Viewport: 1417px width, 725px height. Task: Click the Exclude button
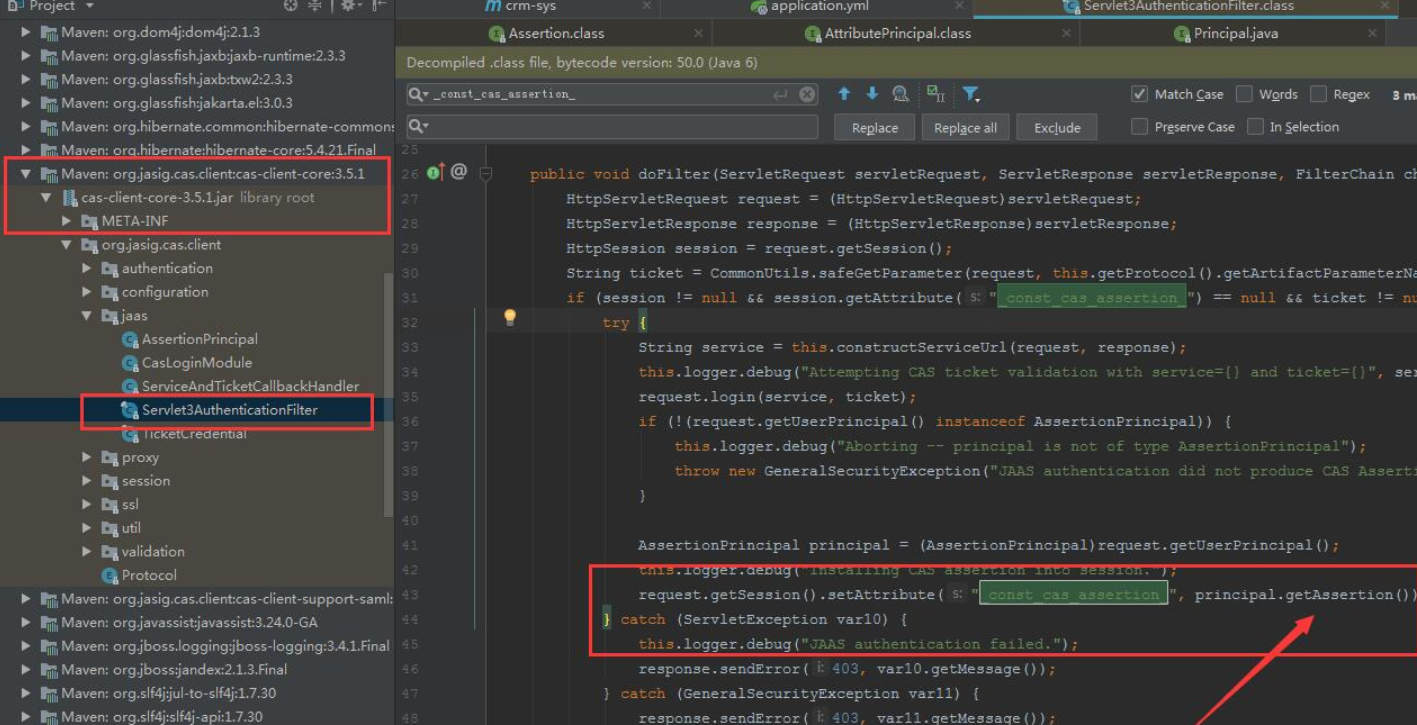point(1057,128)
